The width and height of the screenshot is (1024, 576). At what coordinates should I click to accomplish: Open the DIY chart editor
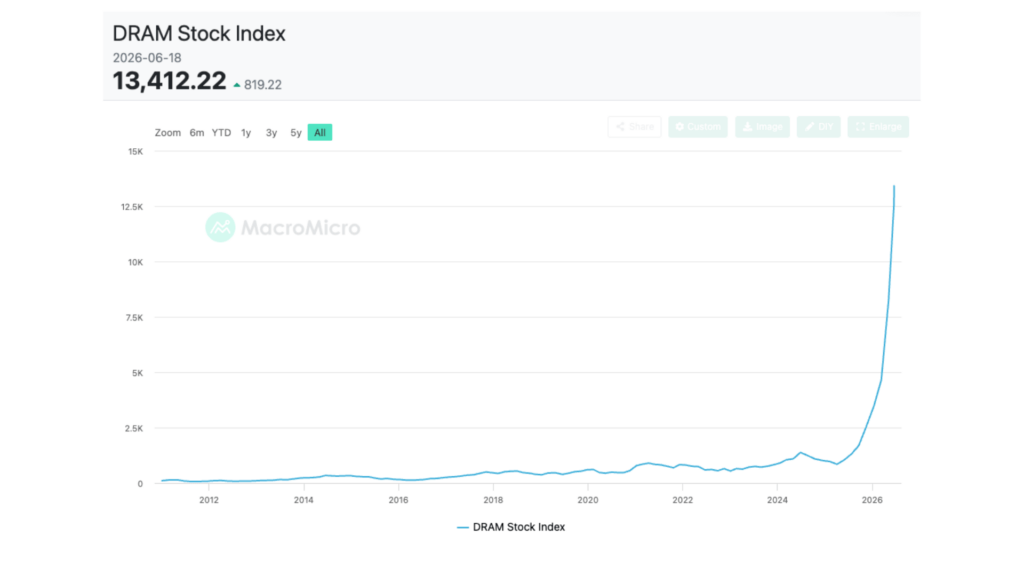coord(818,127)
